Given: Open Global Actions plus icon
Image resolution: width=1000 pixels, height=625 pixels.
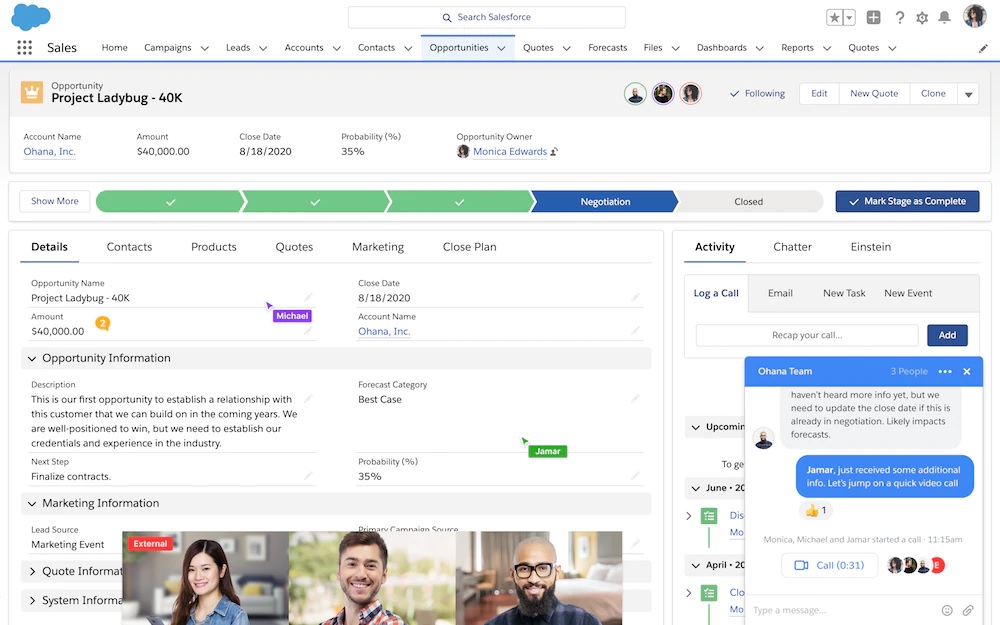Looking at the screenshot, I should [873, 17].
